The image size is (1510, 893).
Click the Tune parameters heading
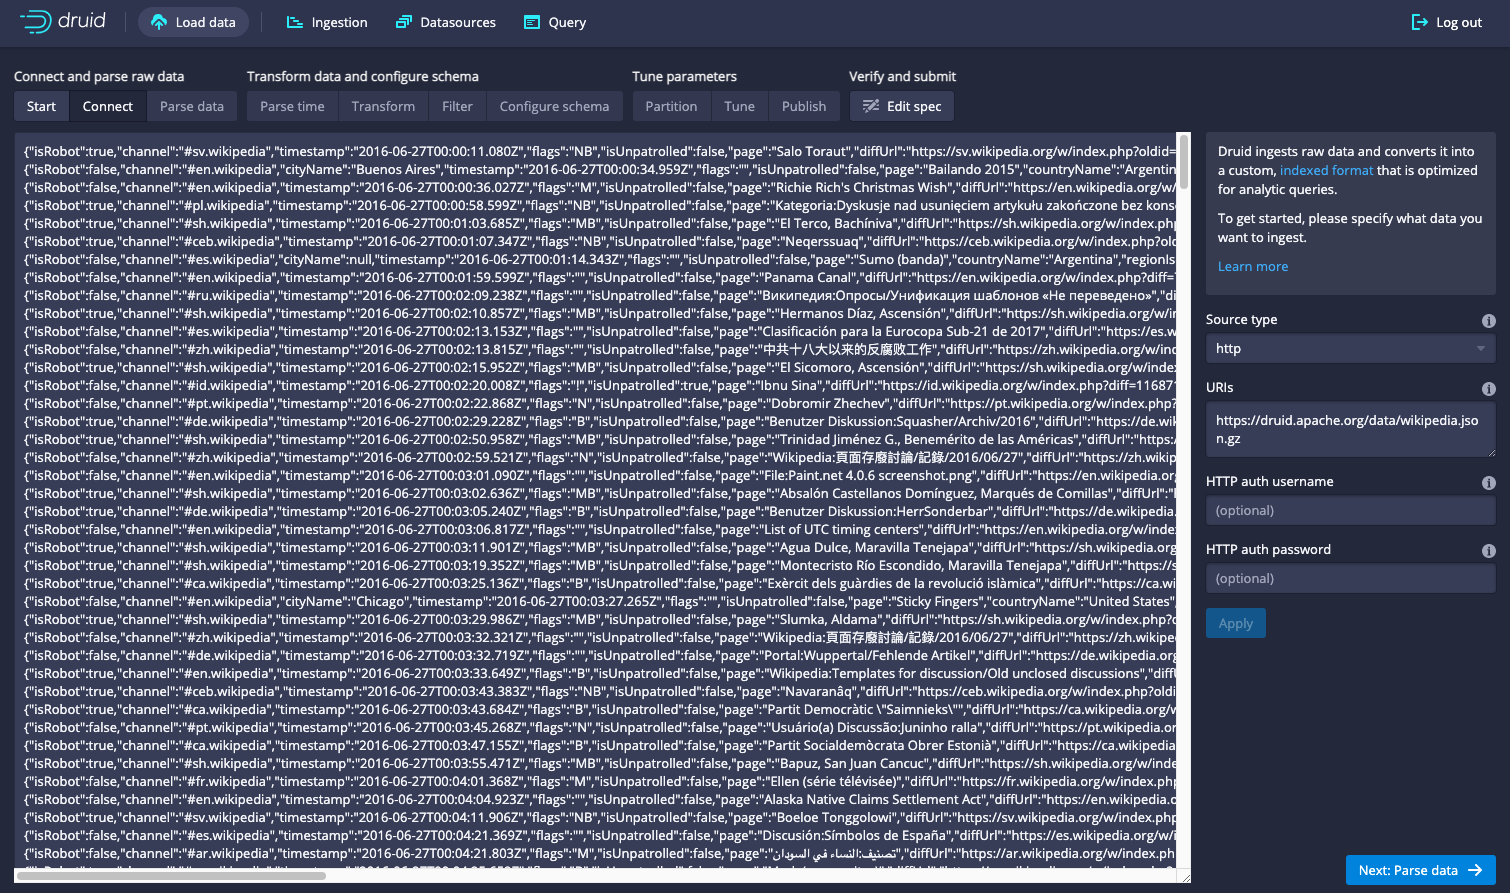(684, 76)
